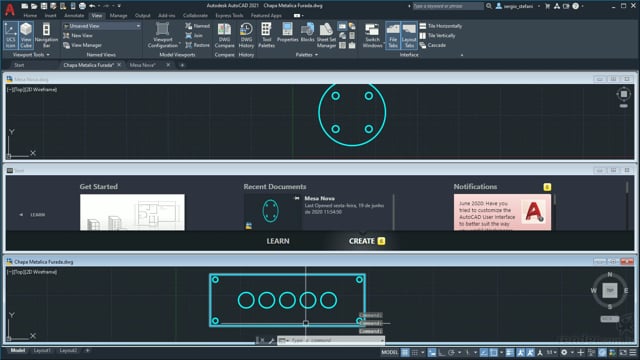This screenshot has width=640, height=360.
Task: Open the View Manager
Action: [82, 45]
